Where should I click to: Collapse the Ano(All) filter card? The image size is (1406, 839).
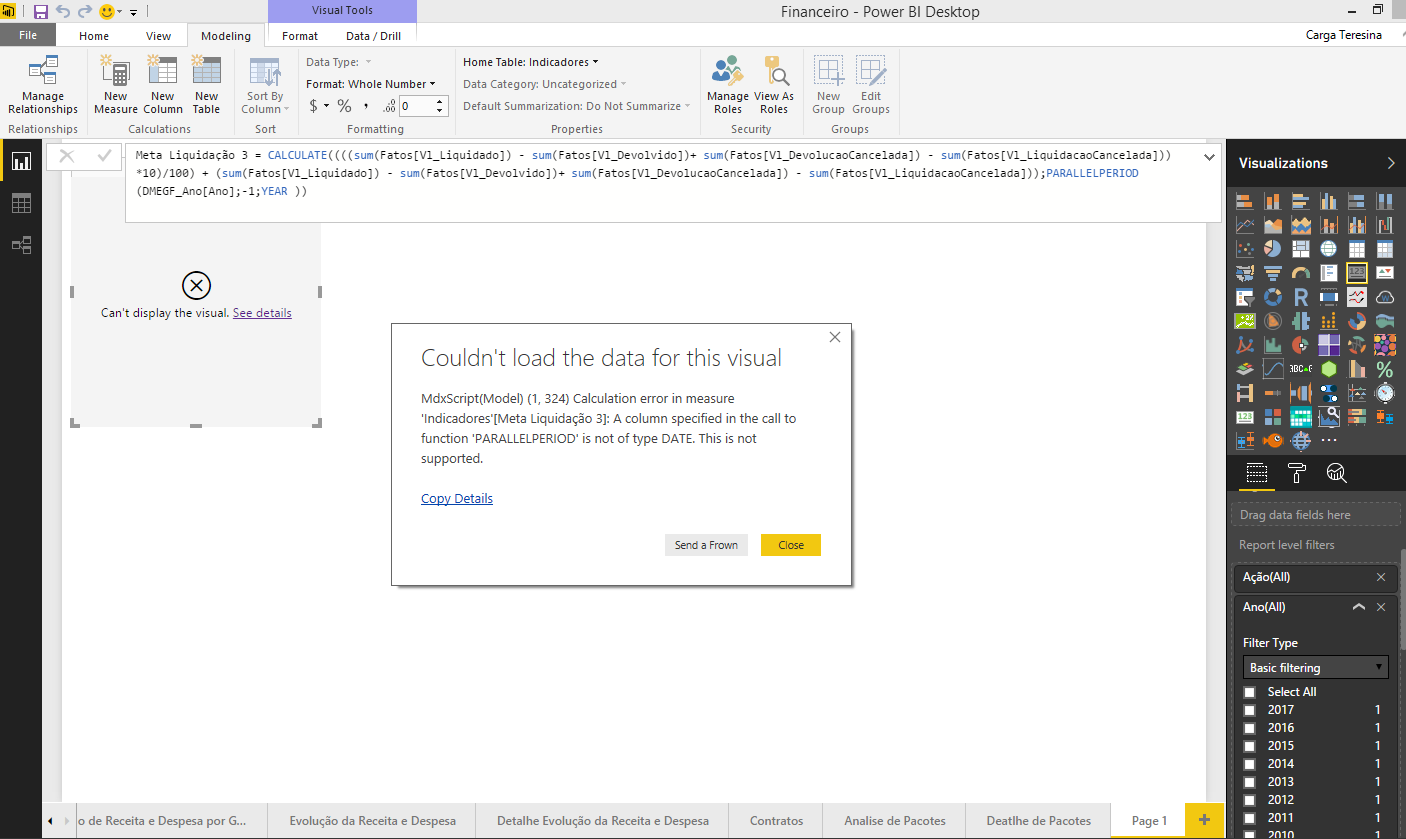[1358, 607]
